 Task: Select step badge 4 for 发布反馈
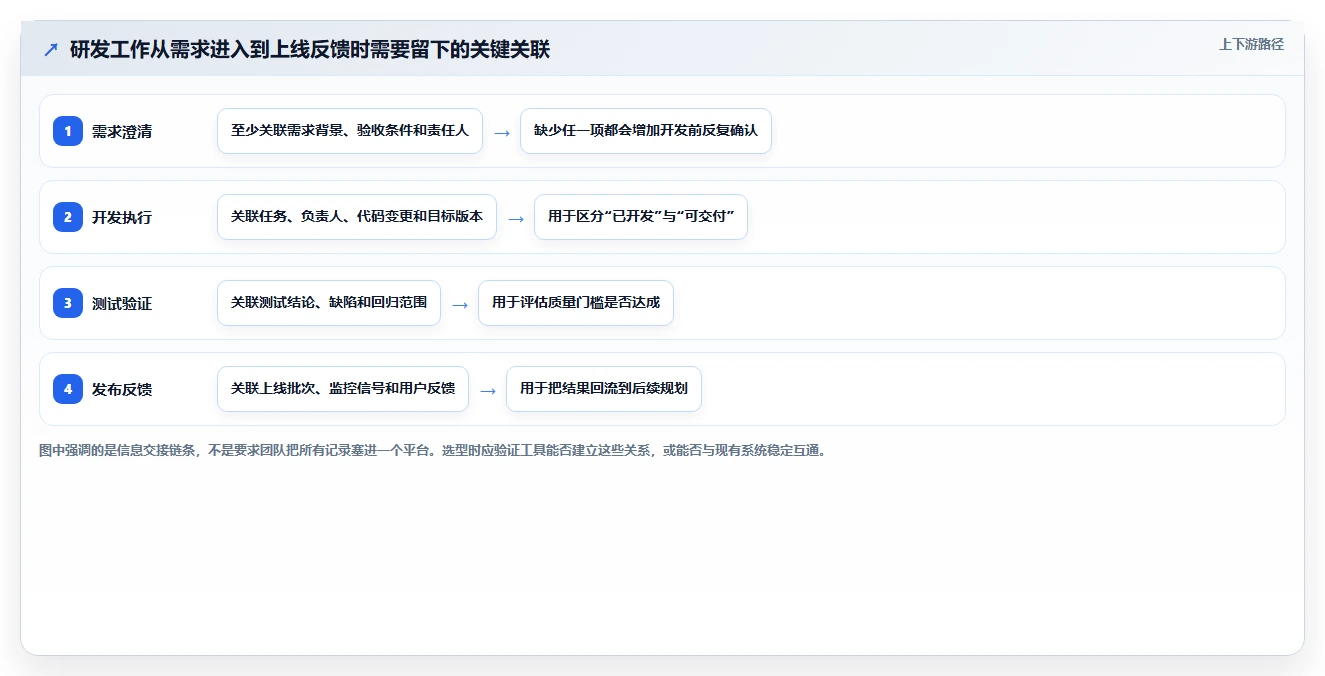[x=68, y=389]
